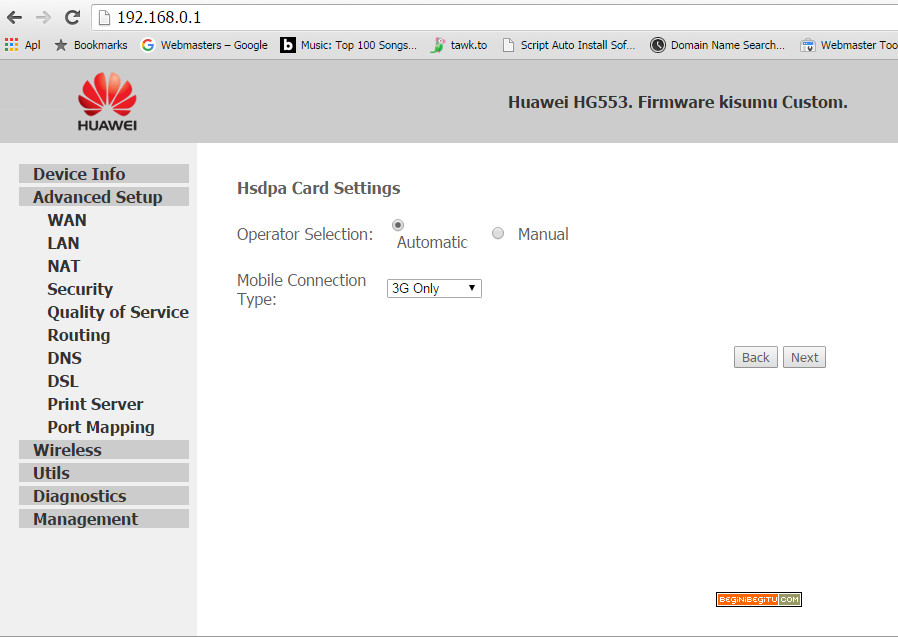This screenshot has height=637, width=898.
Task: Collapse the Advanced Setup menu
Action: pyautogui.click(x=104, y=196)
